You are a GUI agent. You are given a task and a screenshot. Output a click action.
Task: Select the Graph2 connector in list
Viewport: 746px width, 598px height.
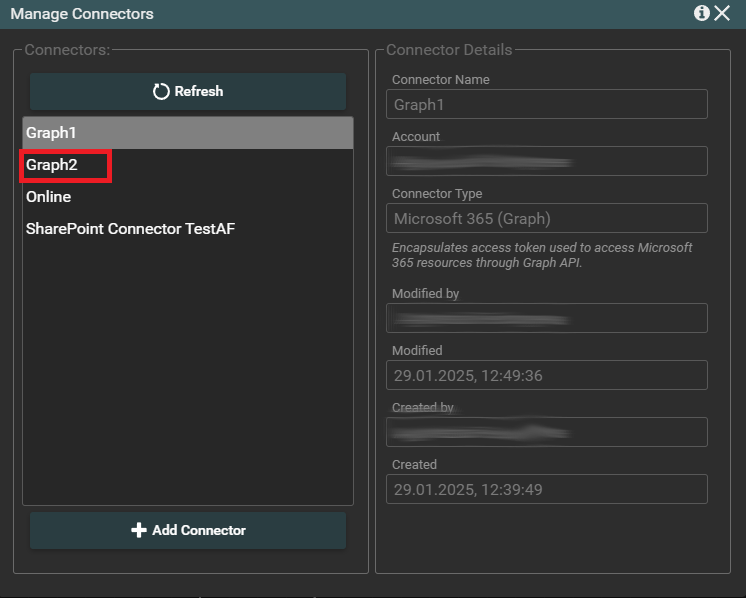coord(52,165)
